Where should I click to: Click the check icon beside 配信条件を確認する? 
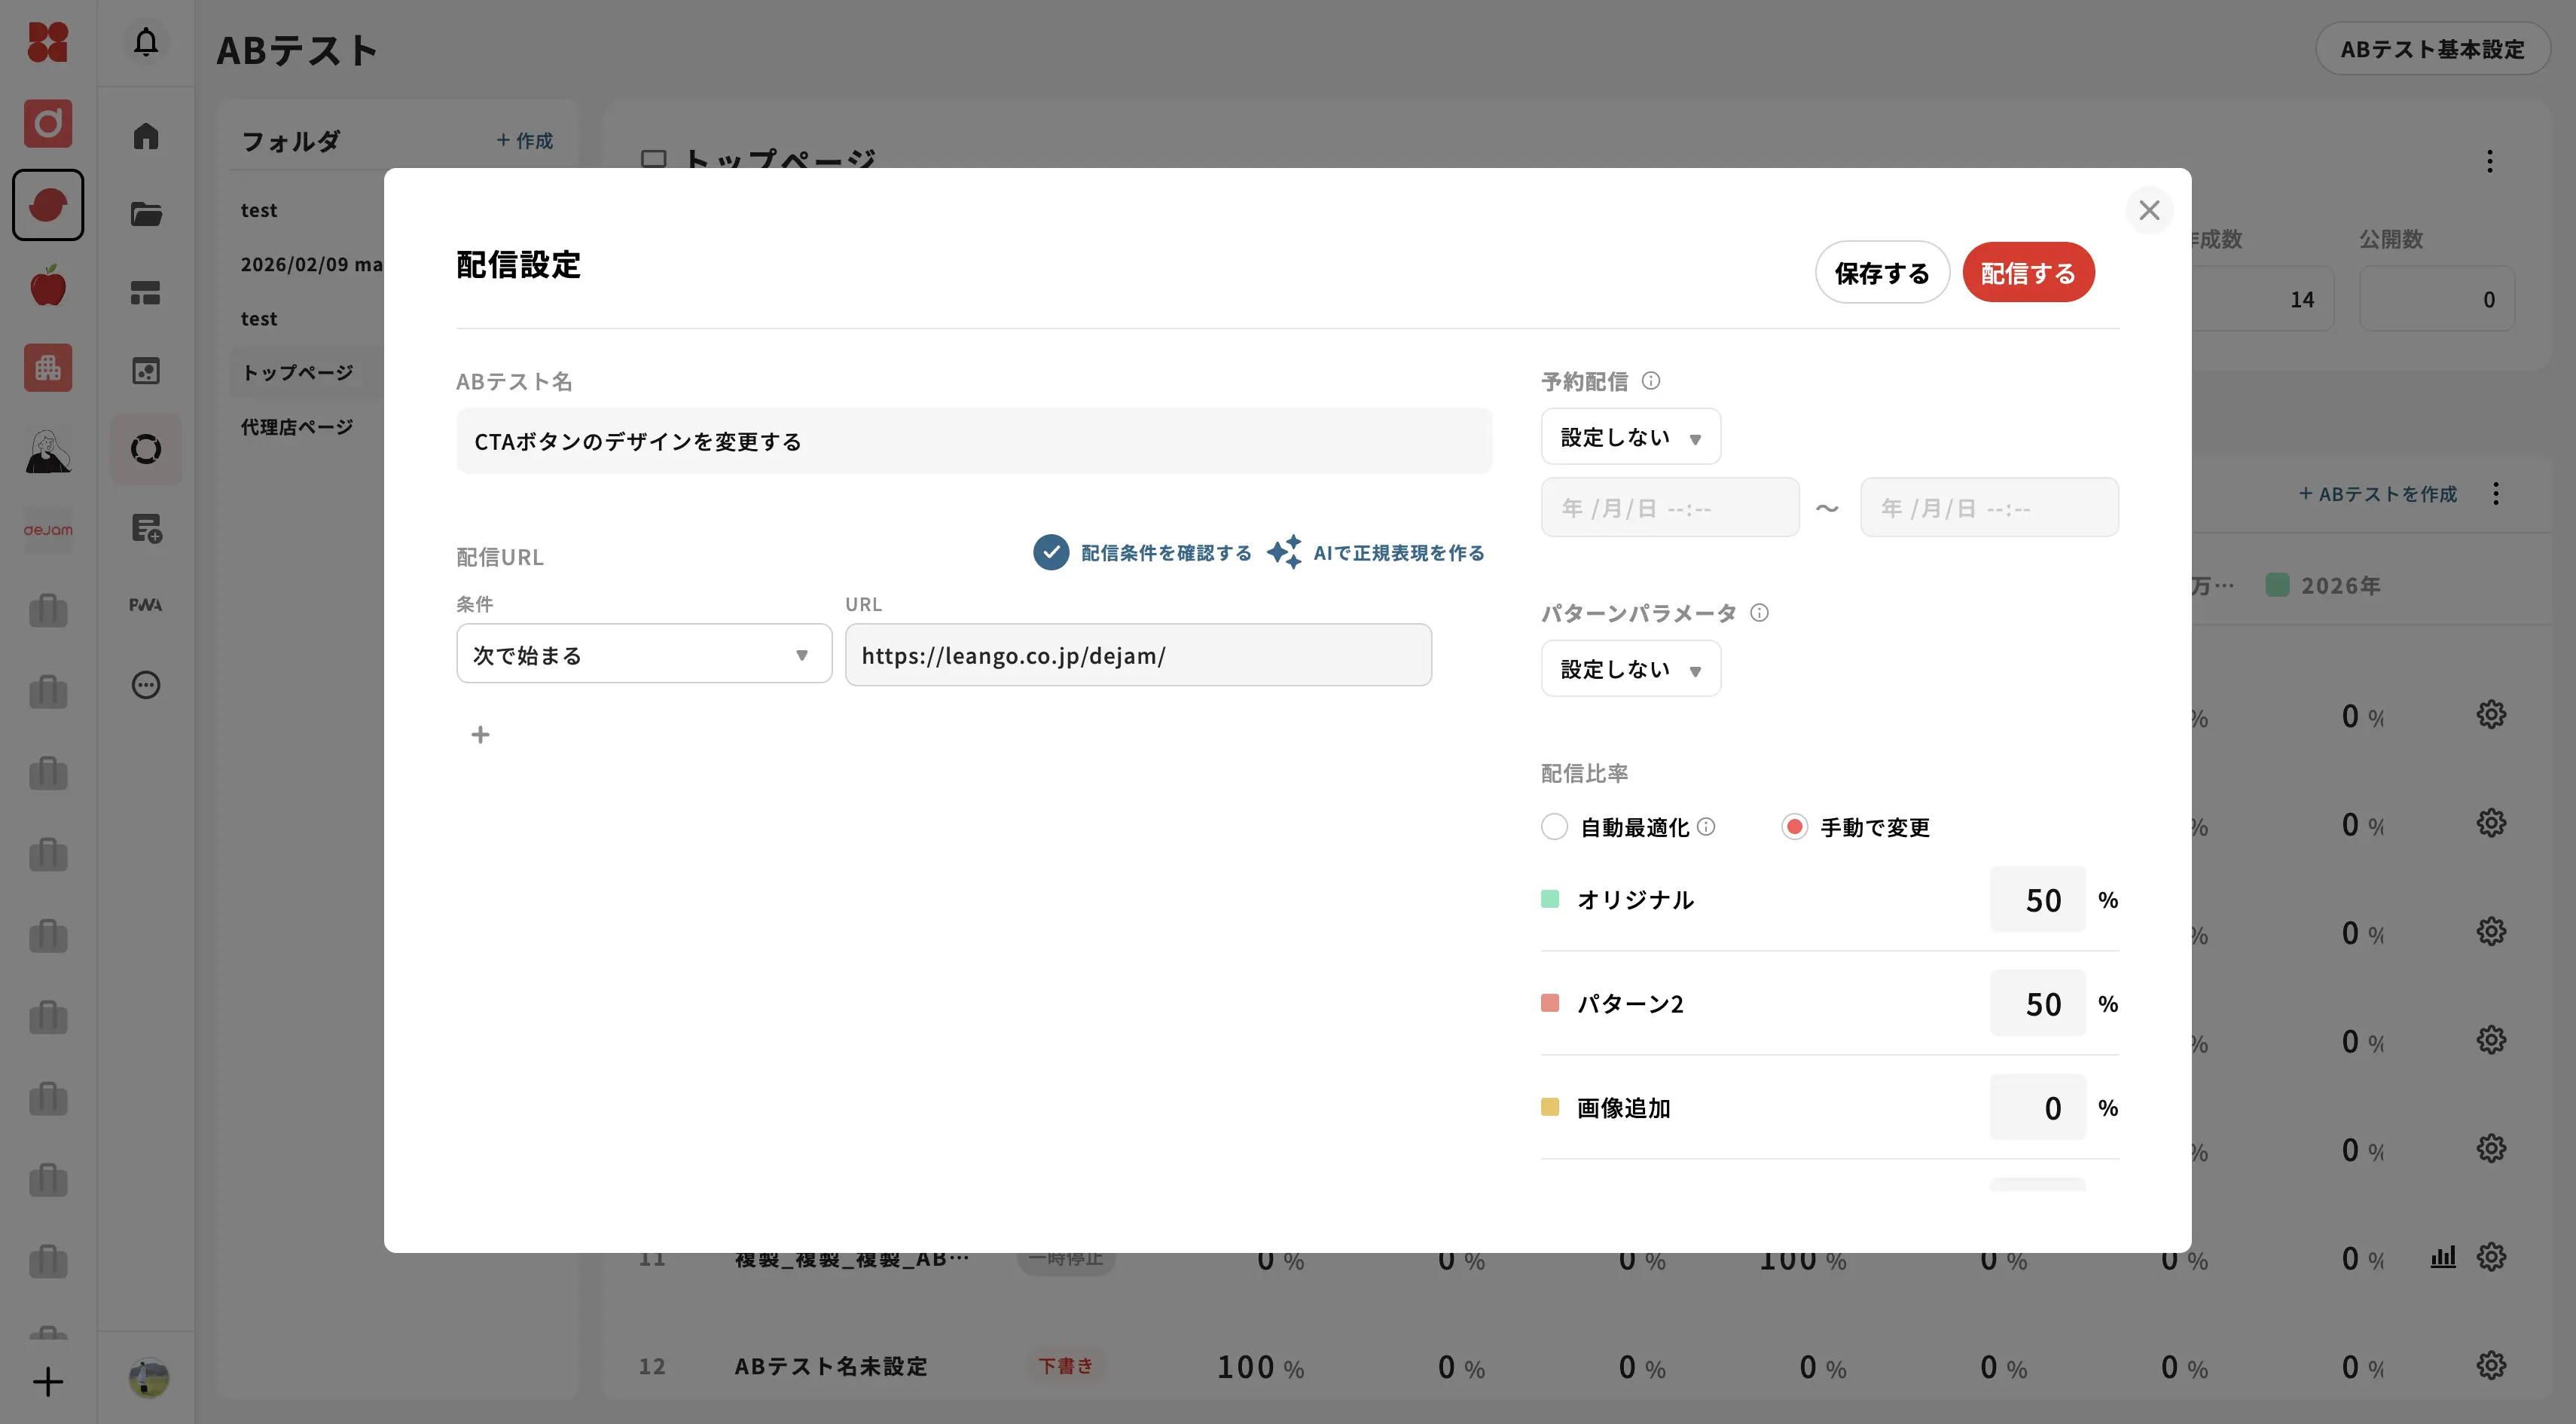(1051, 552)
